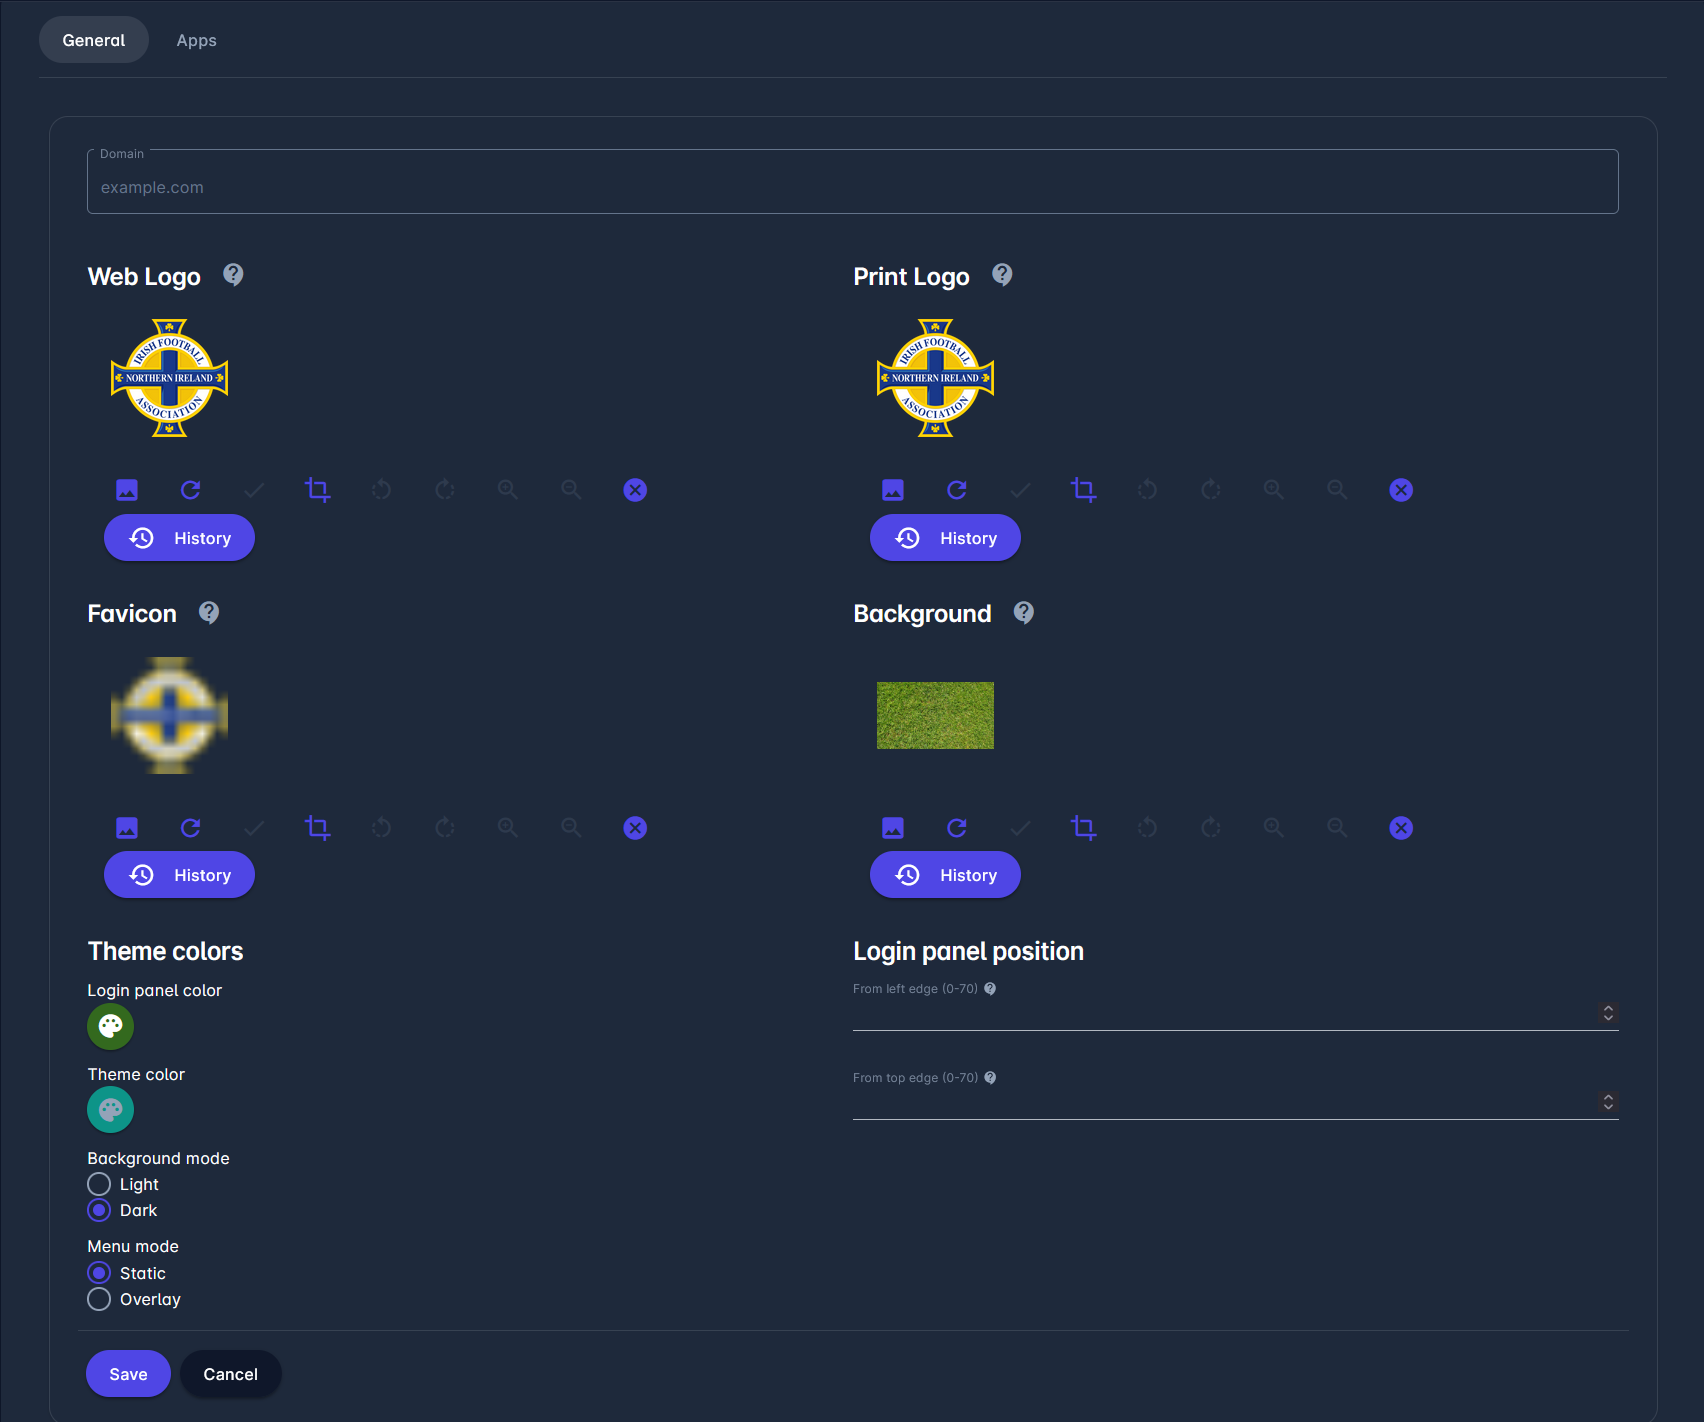Viewport: 1704px width, 1422px height.
Task: Remove the Favicon image with the X icon
Action: pyautogui.click(x=635, y=828)
